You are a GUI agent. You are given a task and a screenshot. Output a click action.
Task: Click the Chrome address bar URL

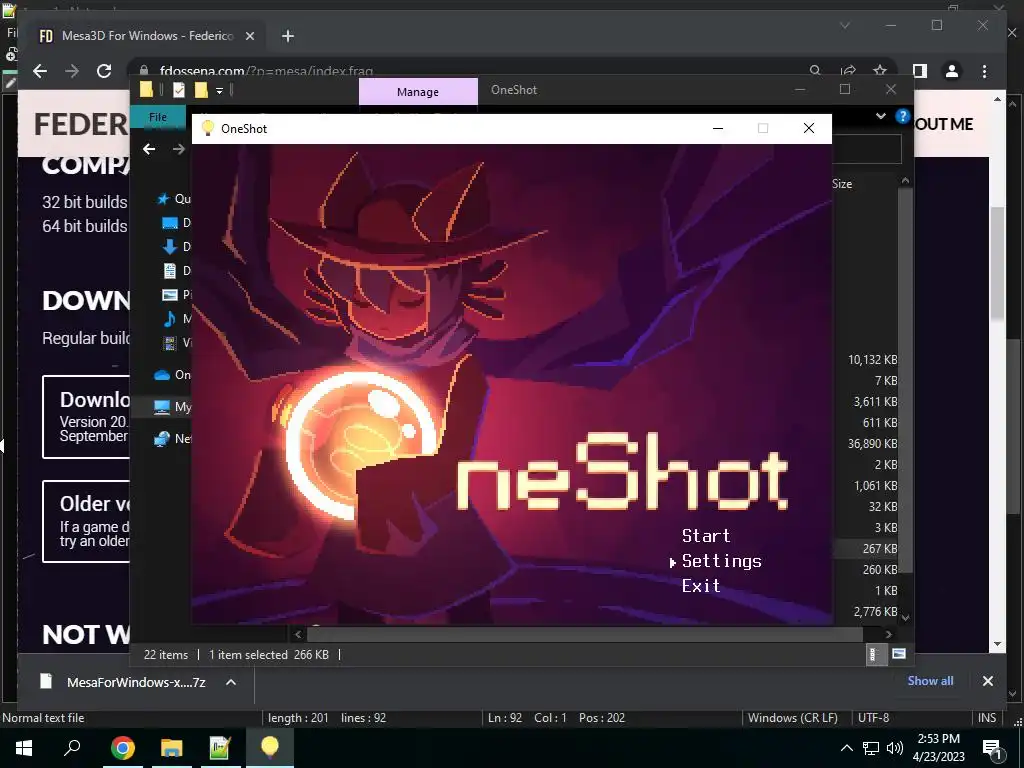pyautogui.click(x=266, y=71)
